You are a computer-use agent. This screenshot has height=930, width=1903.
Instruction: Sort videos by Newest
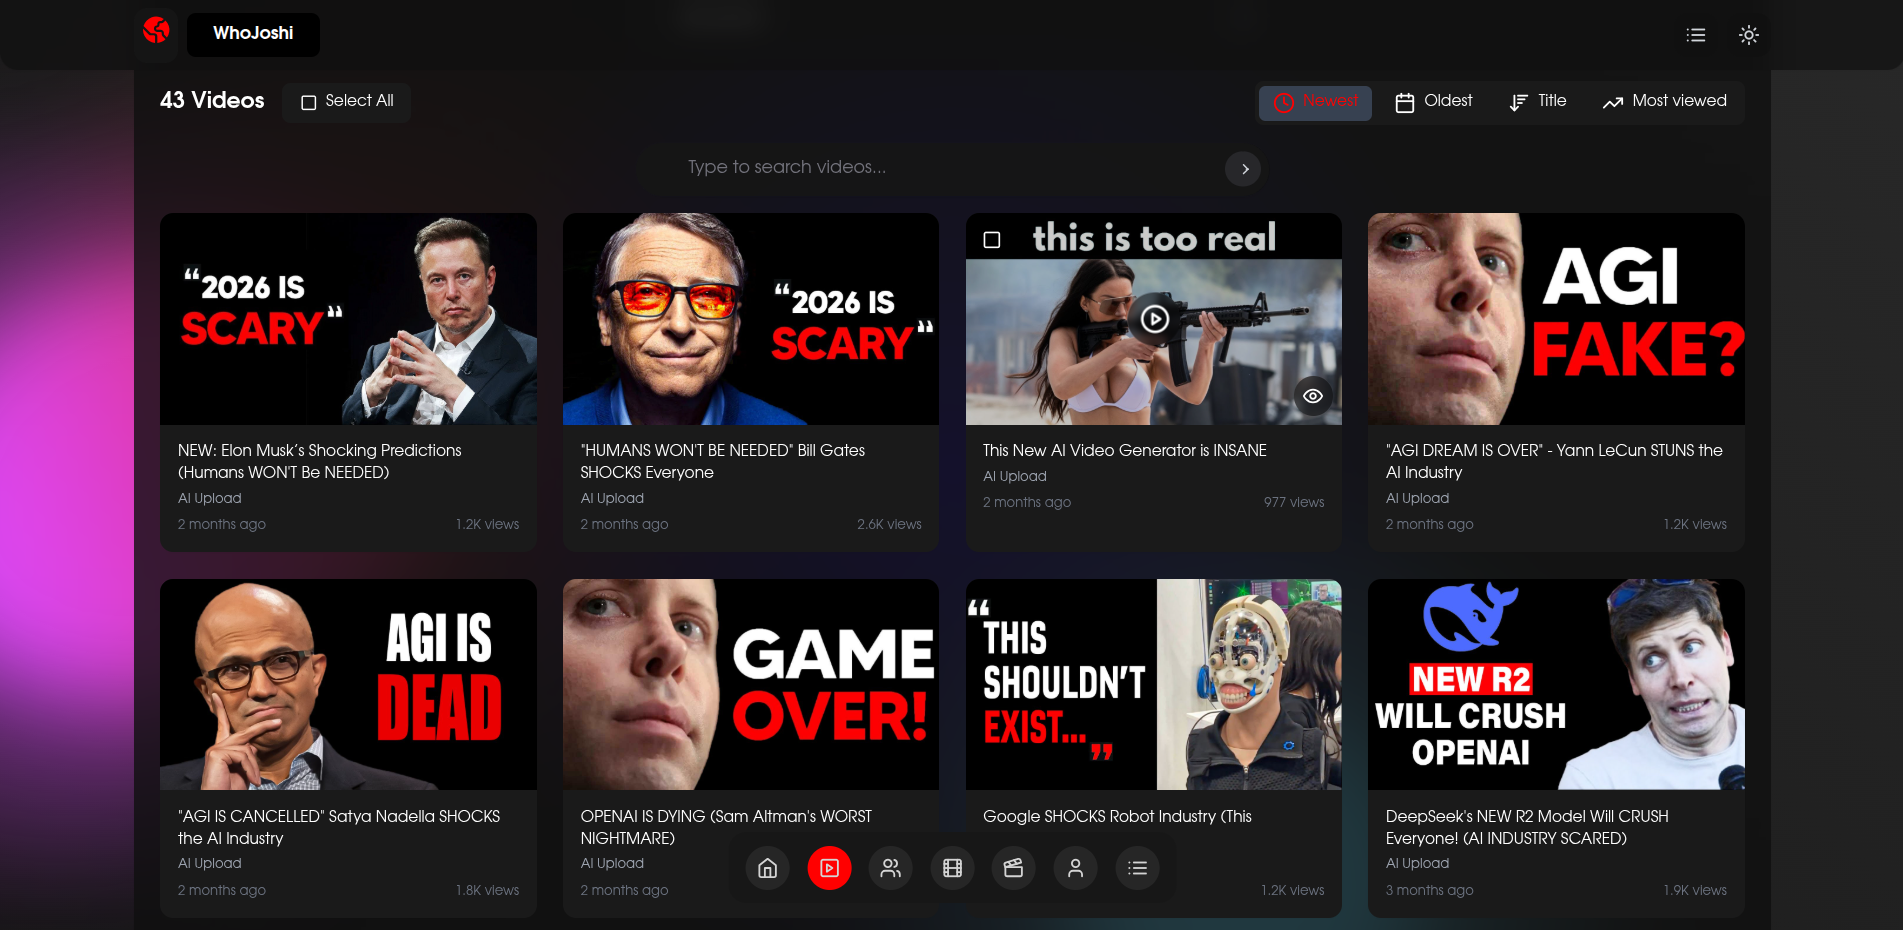[1315, 102]
